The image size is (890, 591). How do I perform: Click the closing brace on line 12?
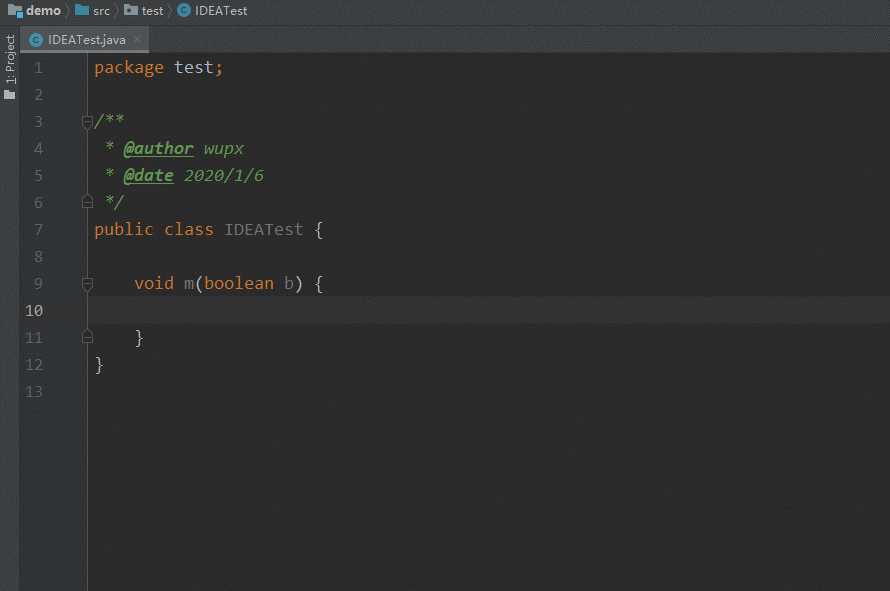[99, 364]
